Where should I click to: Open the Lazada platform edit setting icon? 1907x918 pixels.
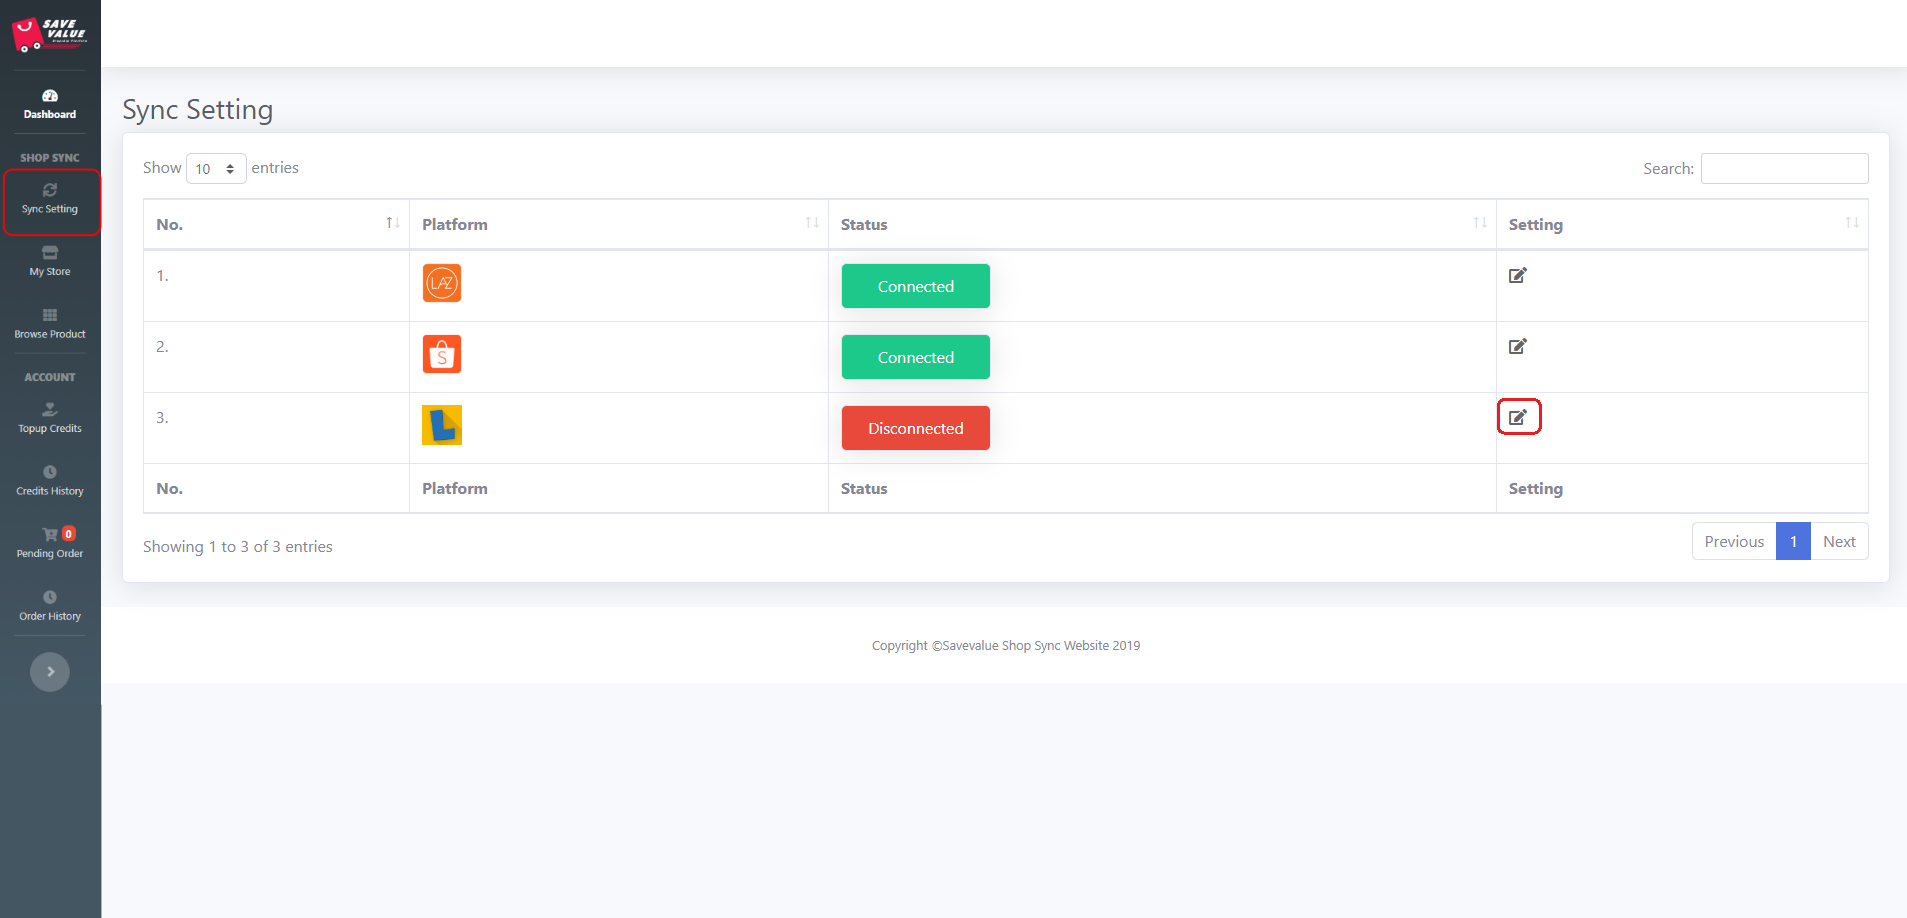[x=1517, y=275]
